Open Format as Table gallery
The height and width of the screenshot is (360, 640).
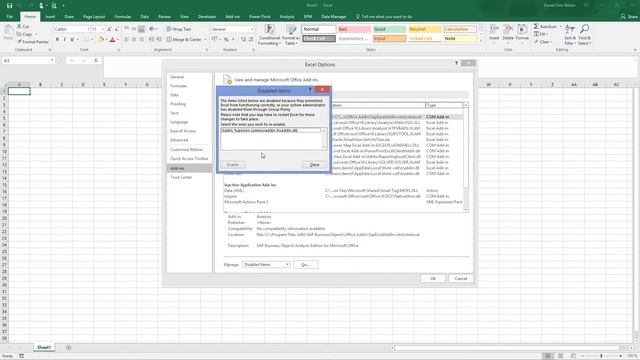click(291, 35)
